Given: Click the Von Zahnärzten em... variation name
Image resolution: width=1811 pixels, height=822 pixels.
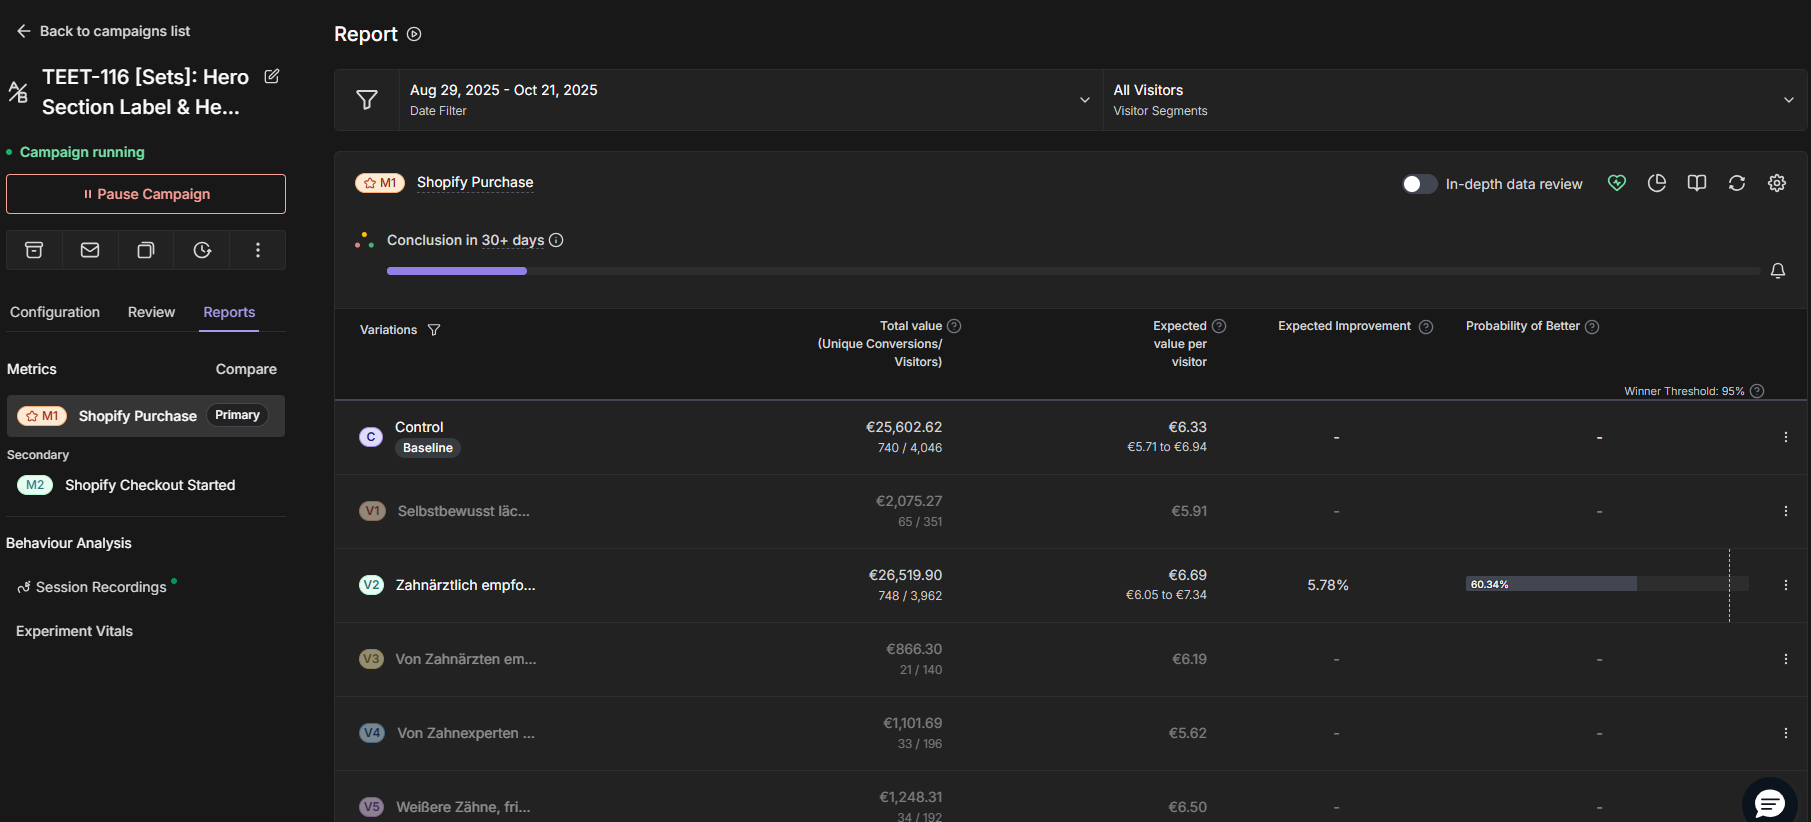Looking at the screenshot, I should [466, 659].
